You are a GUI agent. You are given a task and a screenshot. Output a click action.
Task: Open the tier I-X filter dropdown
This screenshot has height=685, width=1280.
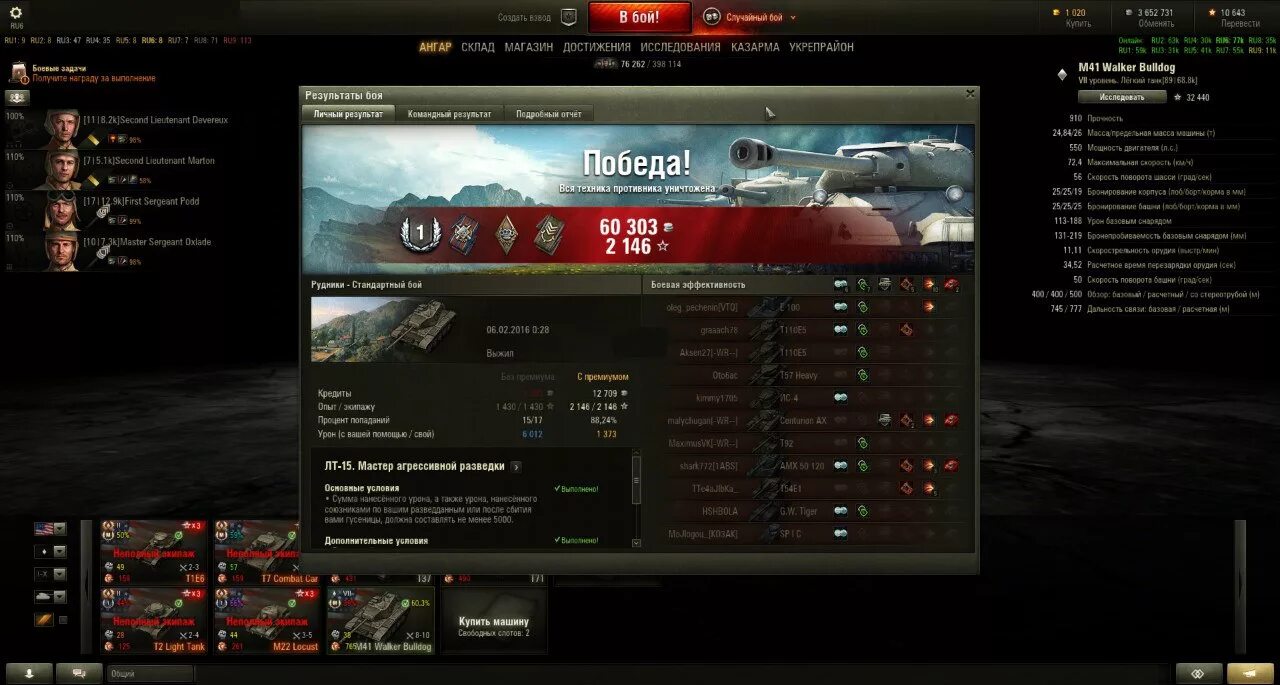(51, 574)
